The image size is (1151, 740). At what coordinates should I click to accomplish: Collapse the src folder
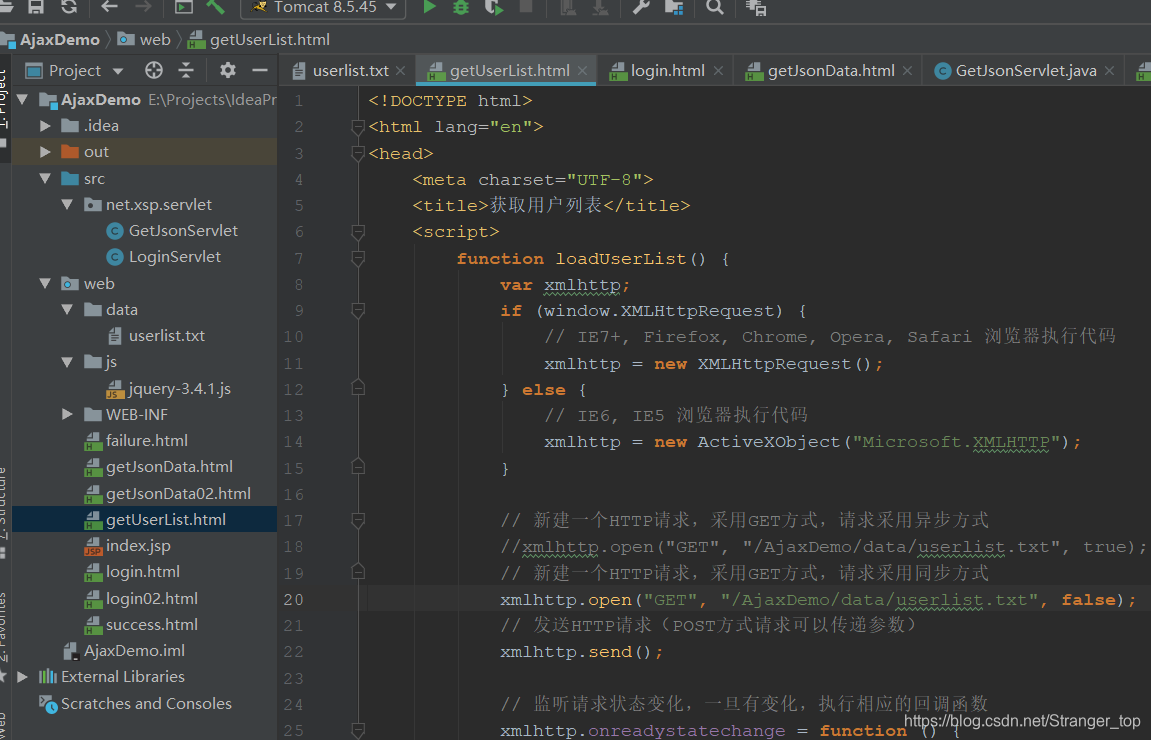click(45, 178)
